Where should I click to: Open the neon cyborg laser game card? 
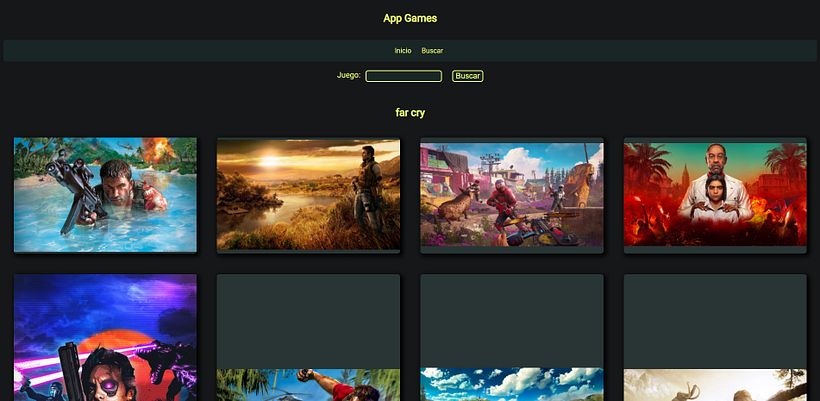pyautogui.click(x=105, y=337)
